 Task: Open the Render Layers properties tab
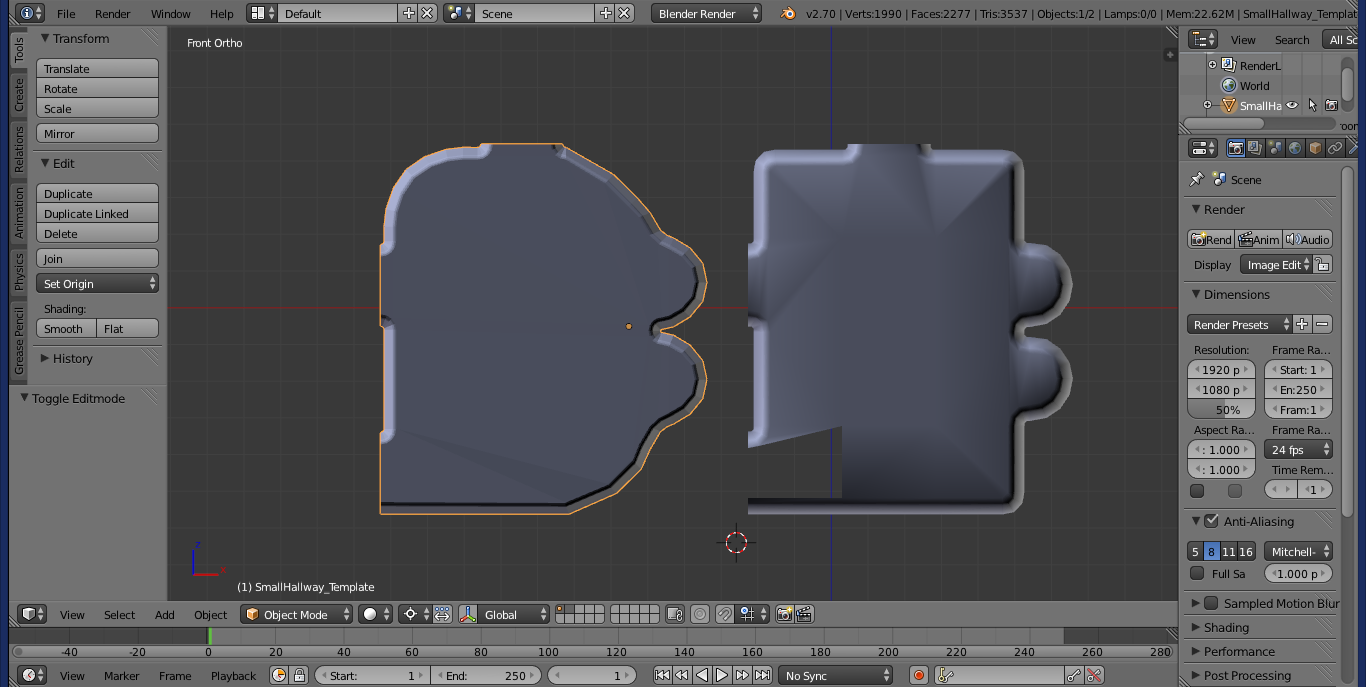coord(1255,148)
